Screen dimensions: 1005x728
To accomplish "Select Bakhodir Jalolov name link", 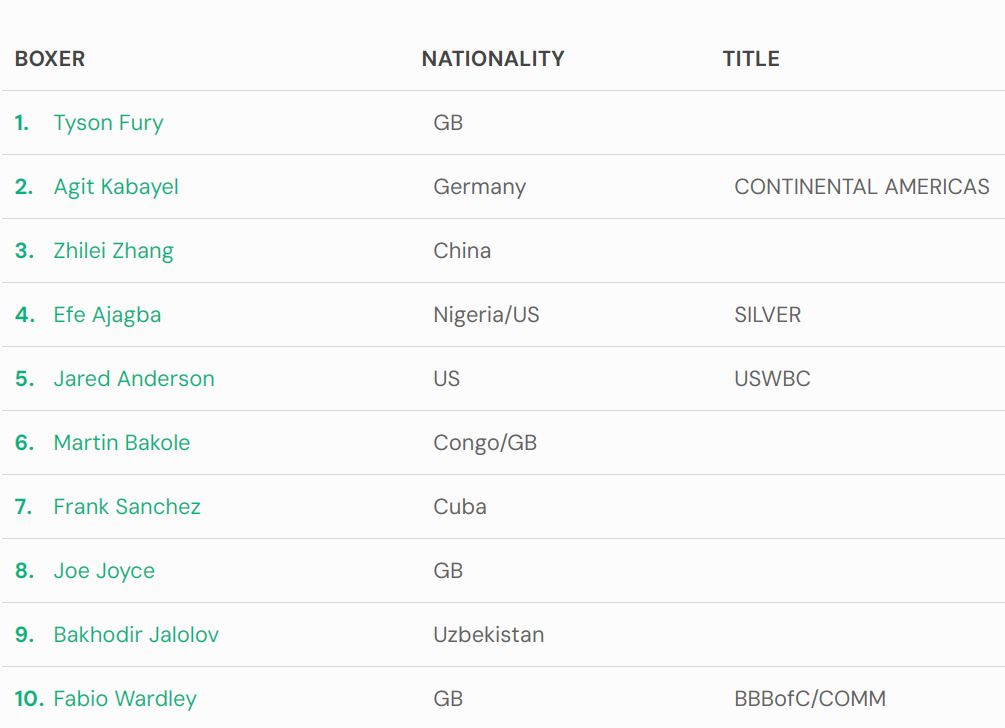I will coord(136,634).
